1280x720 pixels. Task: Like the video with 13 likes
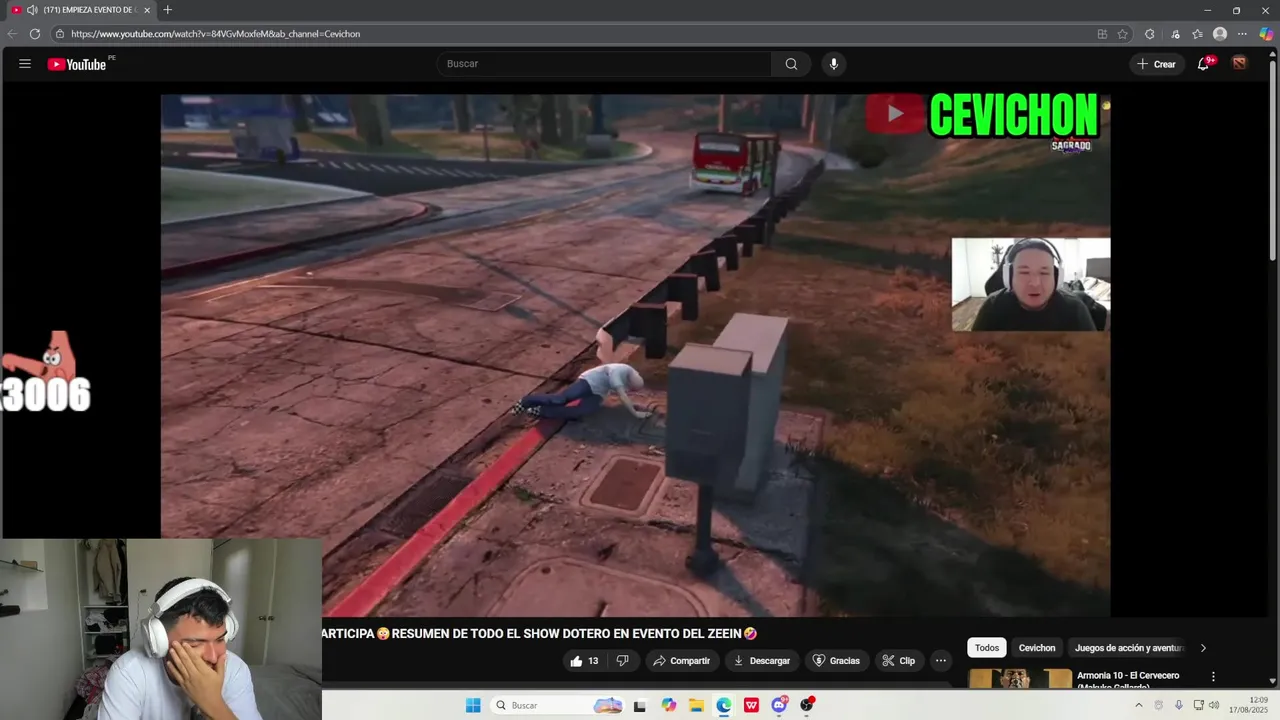tap(584, 661)
